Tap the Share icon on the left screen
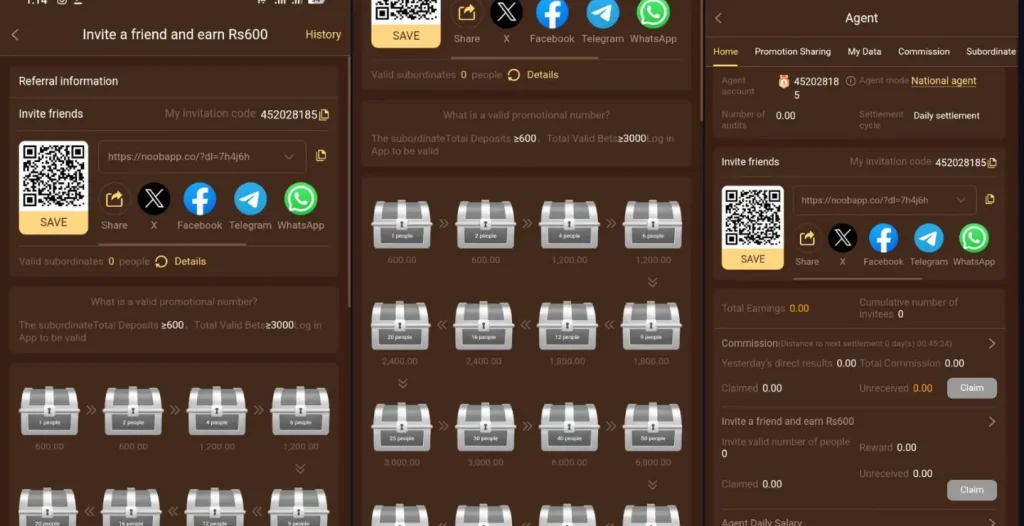Screen dimensions: 1024x526 [114, 199]
